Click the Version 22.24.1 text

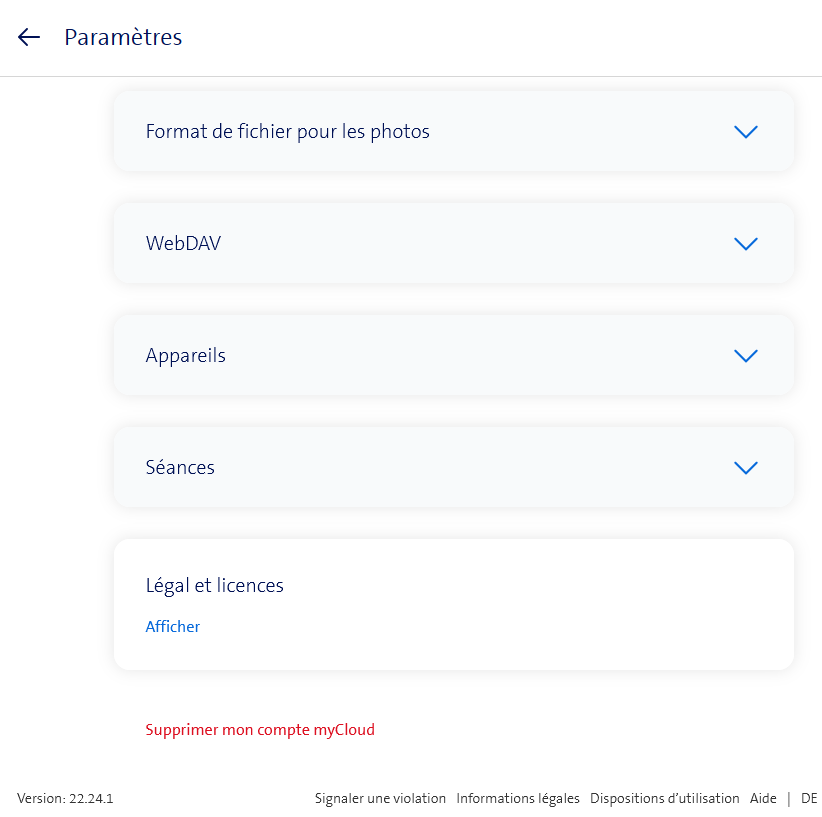65,799
